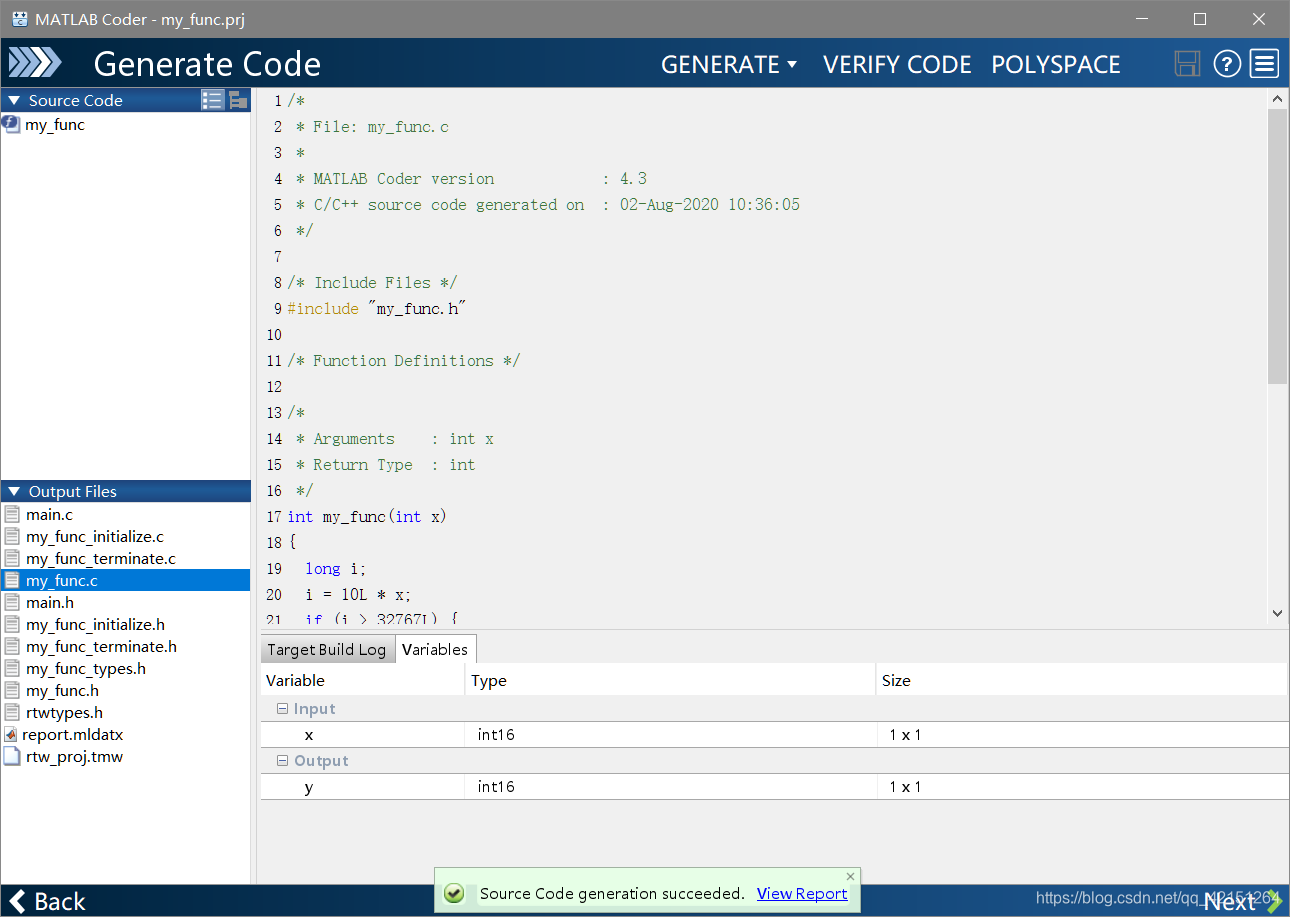
Task: Open the GENERATE dropdown
Action: pos(729,64)
